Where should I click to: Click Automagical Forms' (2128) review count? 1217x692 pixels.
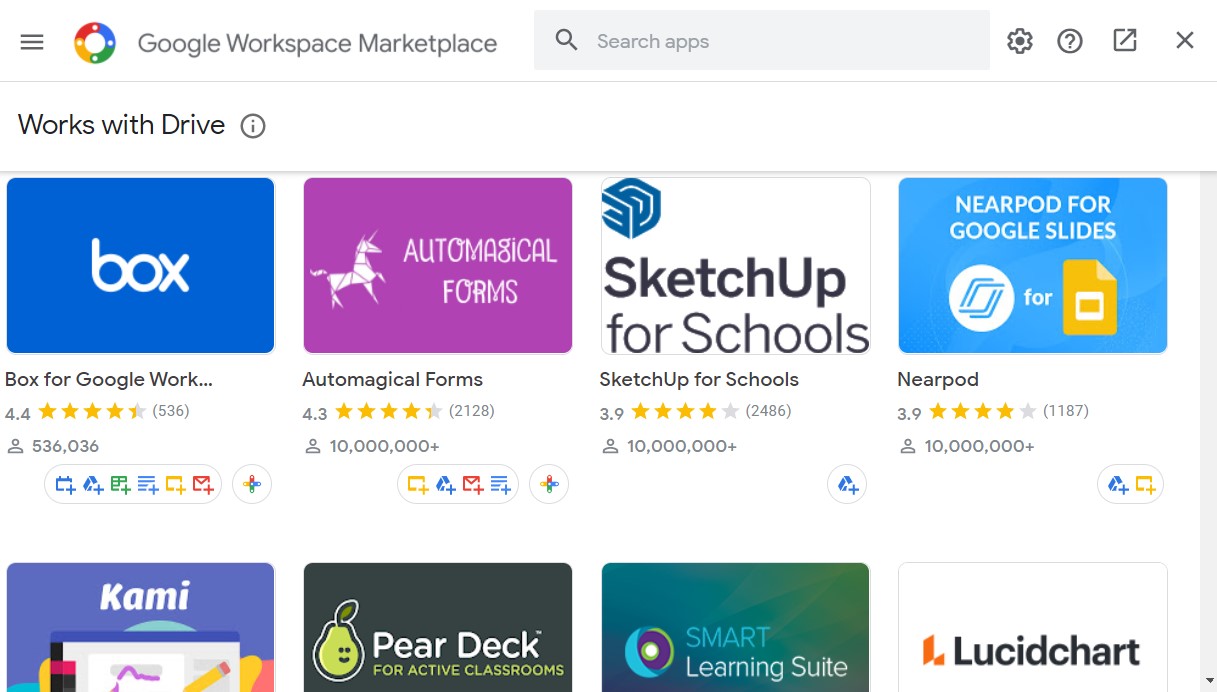point(472,411)
